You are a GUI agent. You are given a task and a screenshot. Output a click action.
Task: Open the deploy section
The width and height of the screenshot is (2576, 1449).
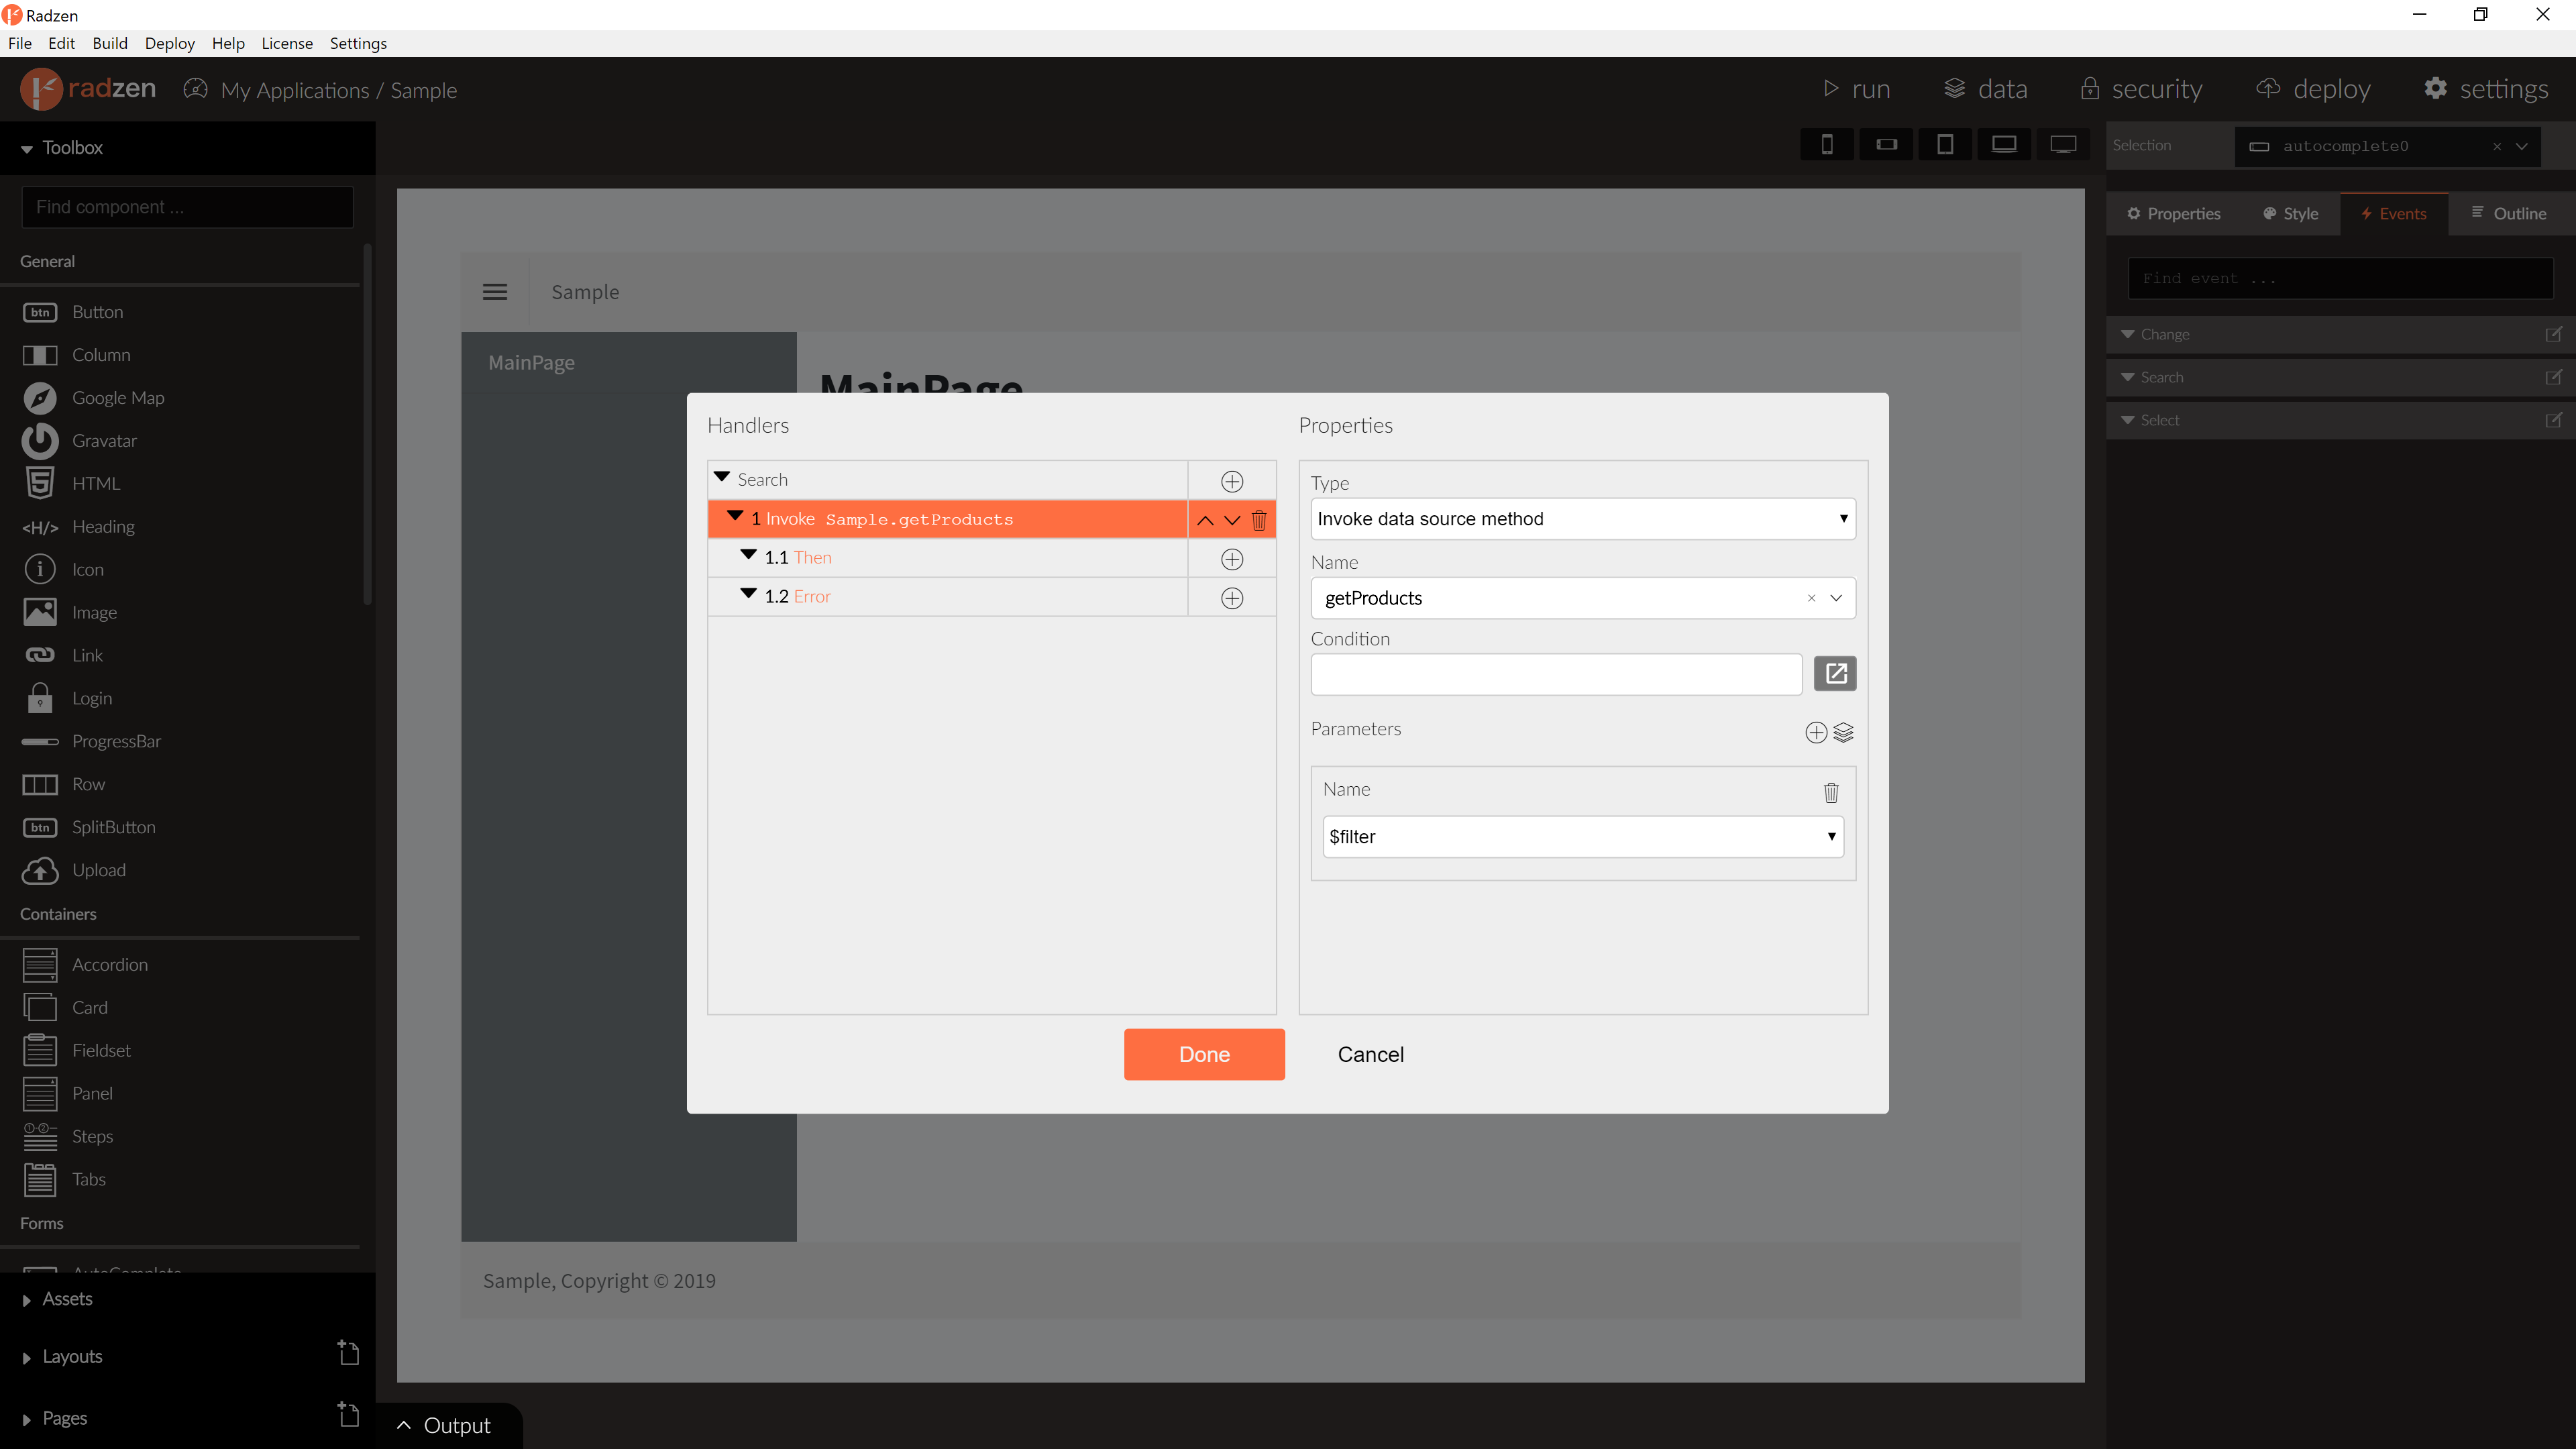pyautogui.click(x=2313, y=89)
